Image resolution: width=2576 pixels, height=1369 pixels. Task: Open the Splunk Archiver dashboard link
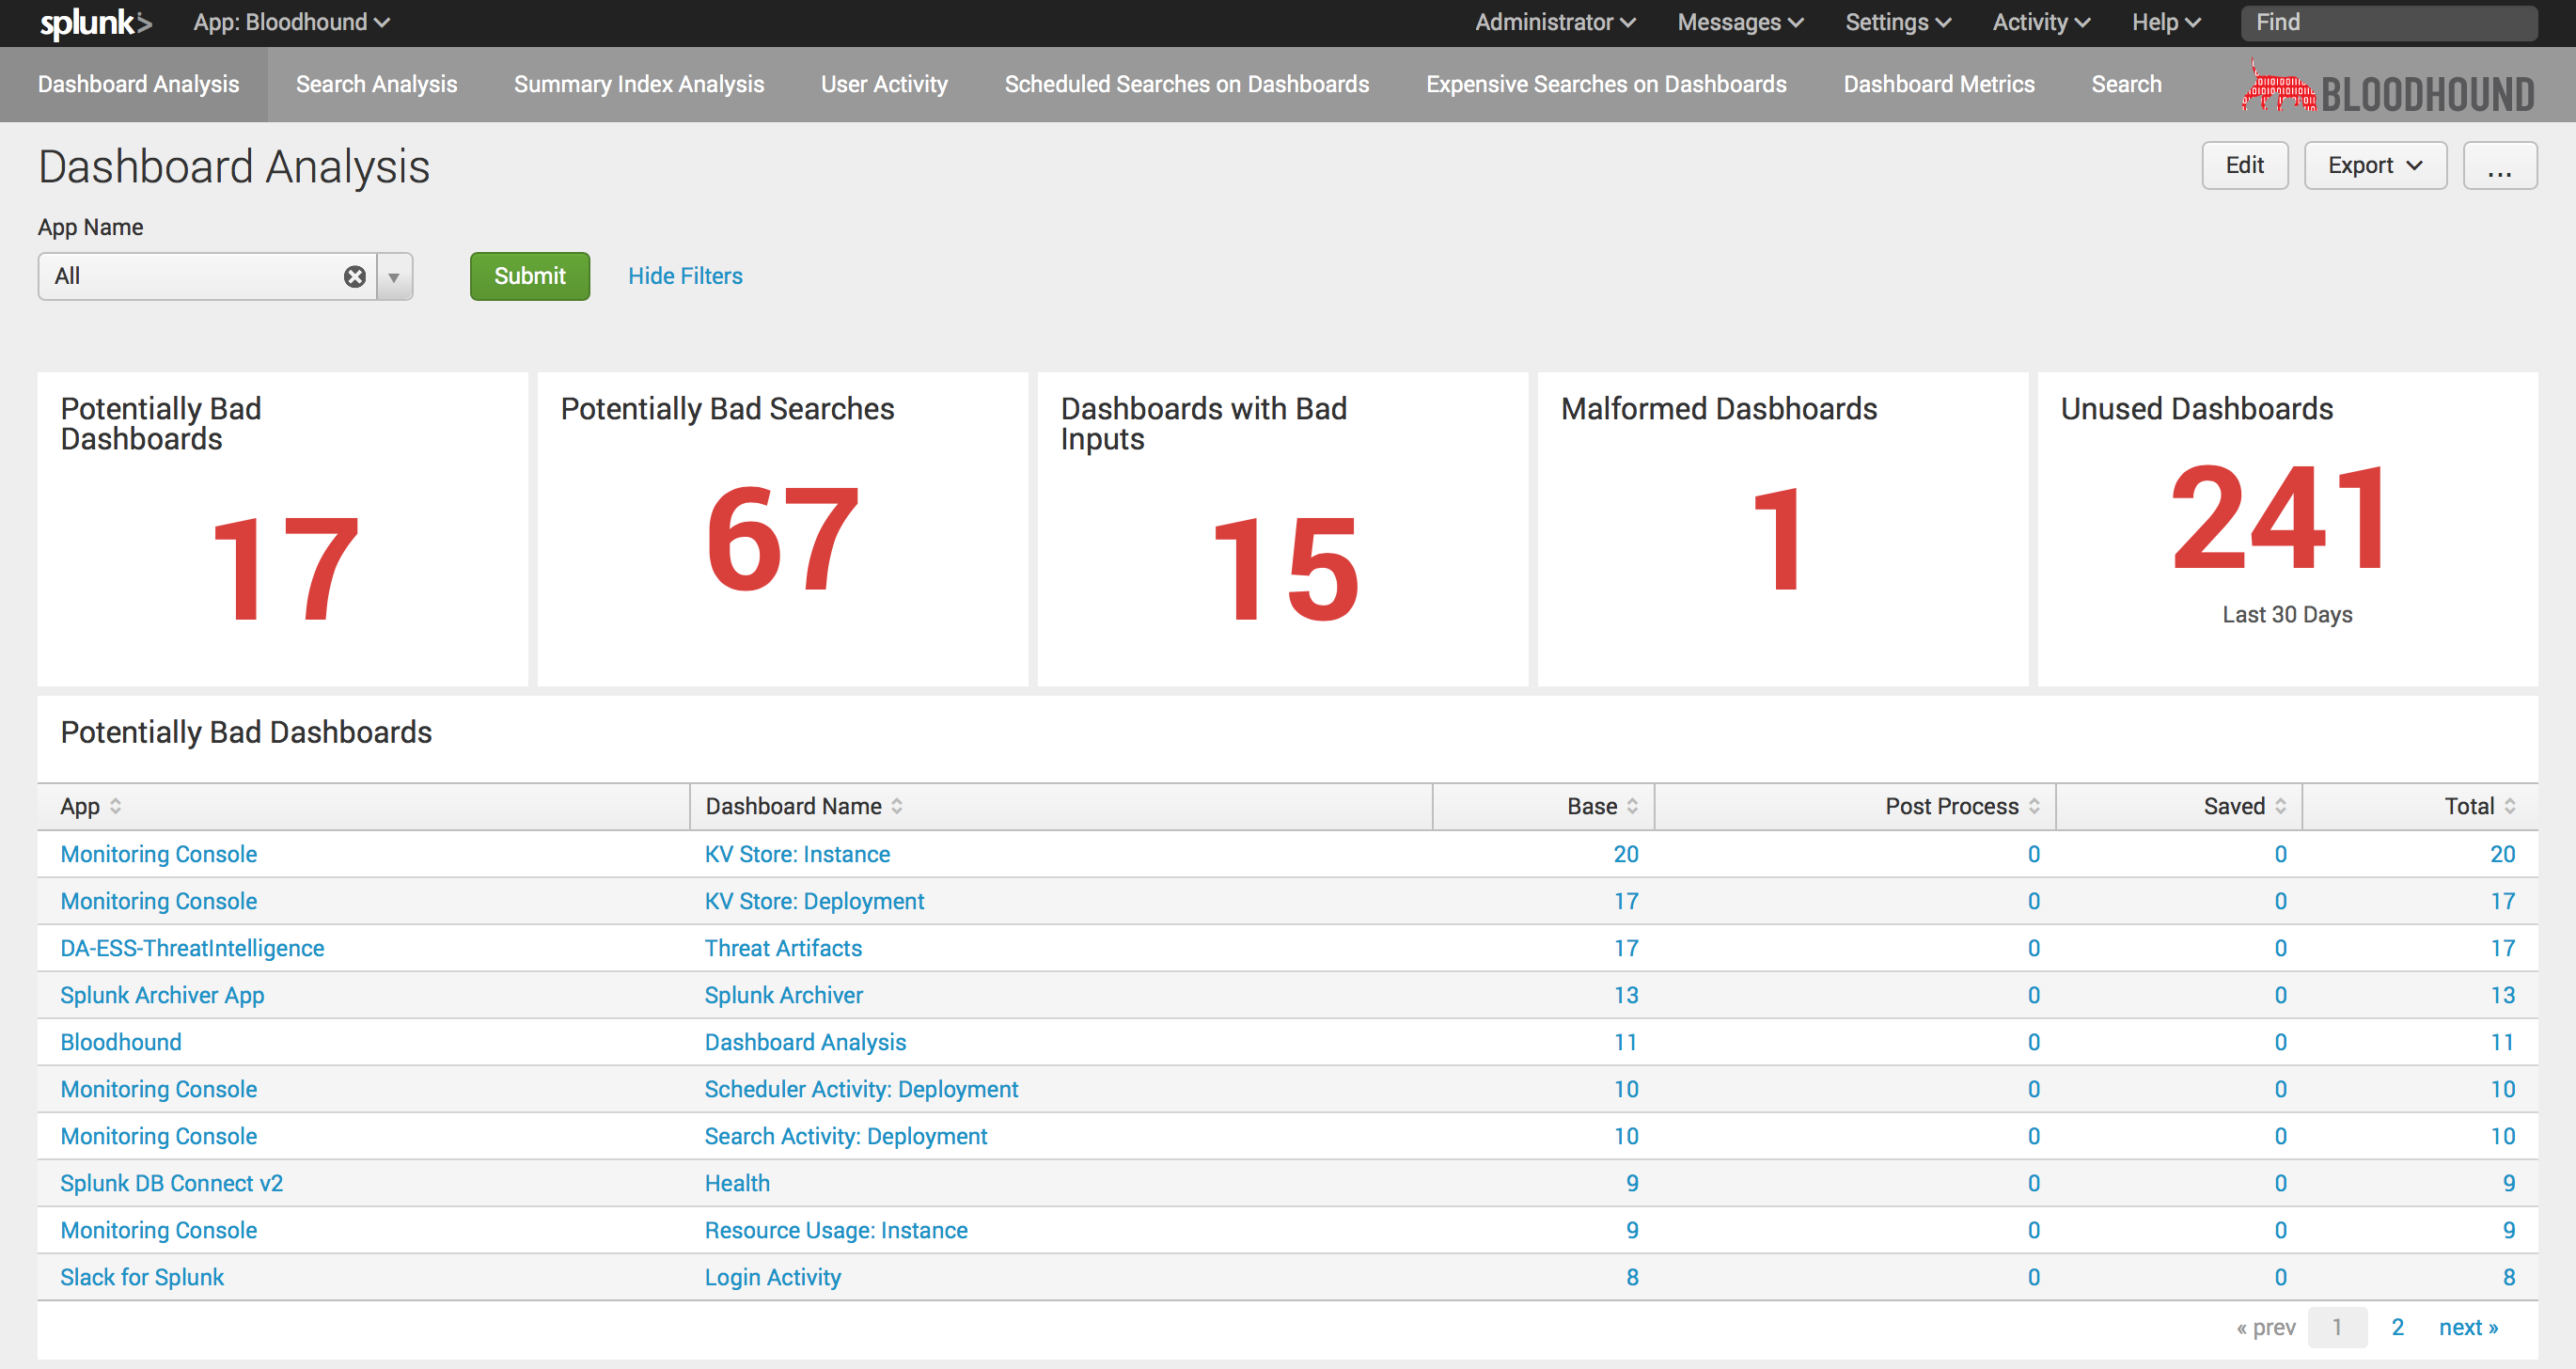(x=783, y=995)
